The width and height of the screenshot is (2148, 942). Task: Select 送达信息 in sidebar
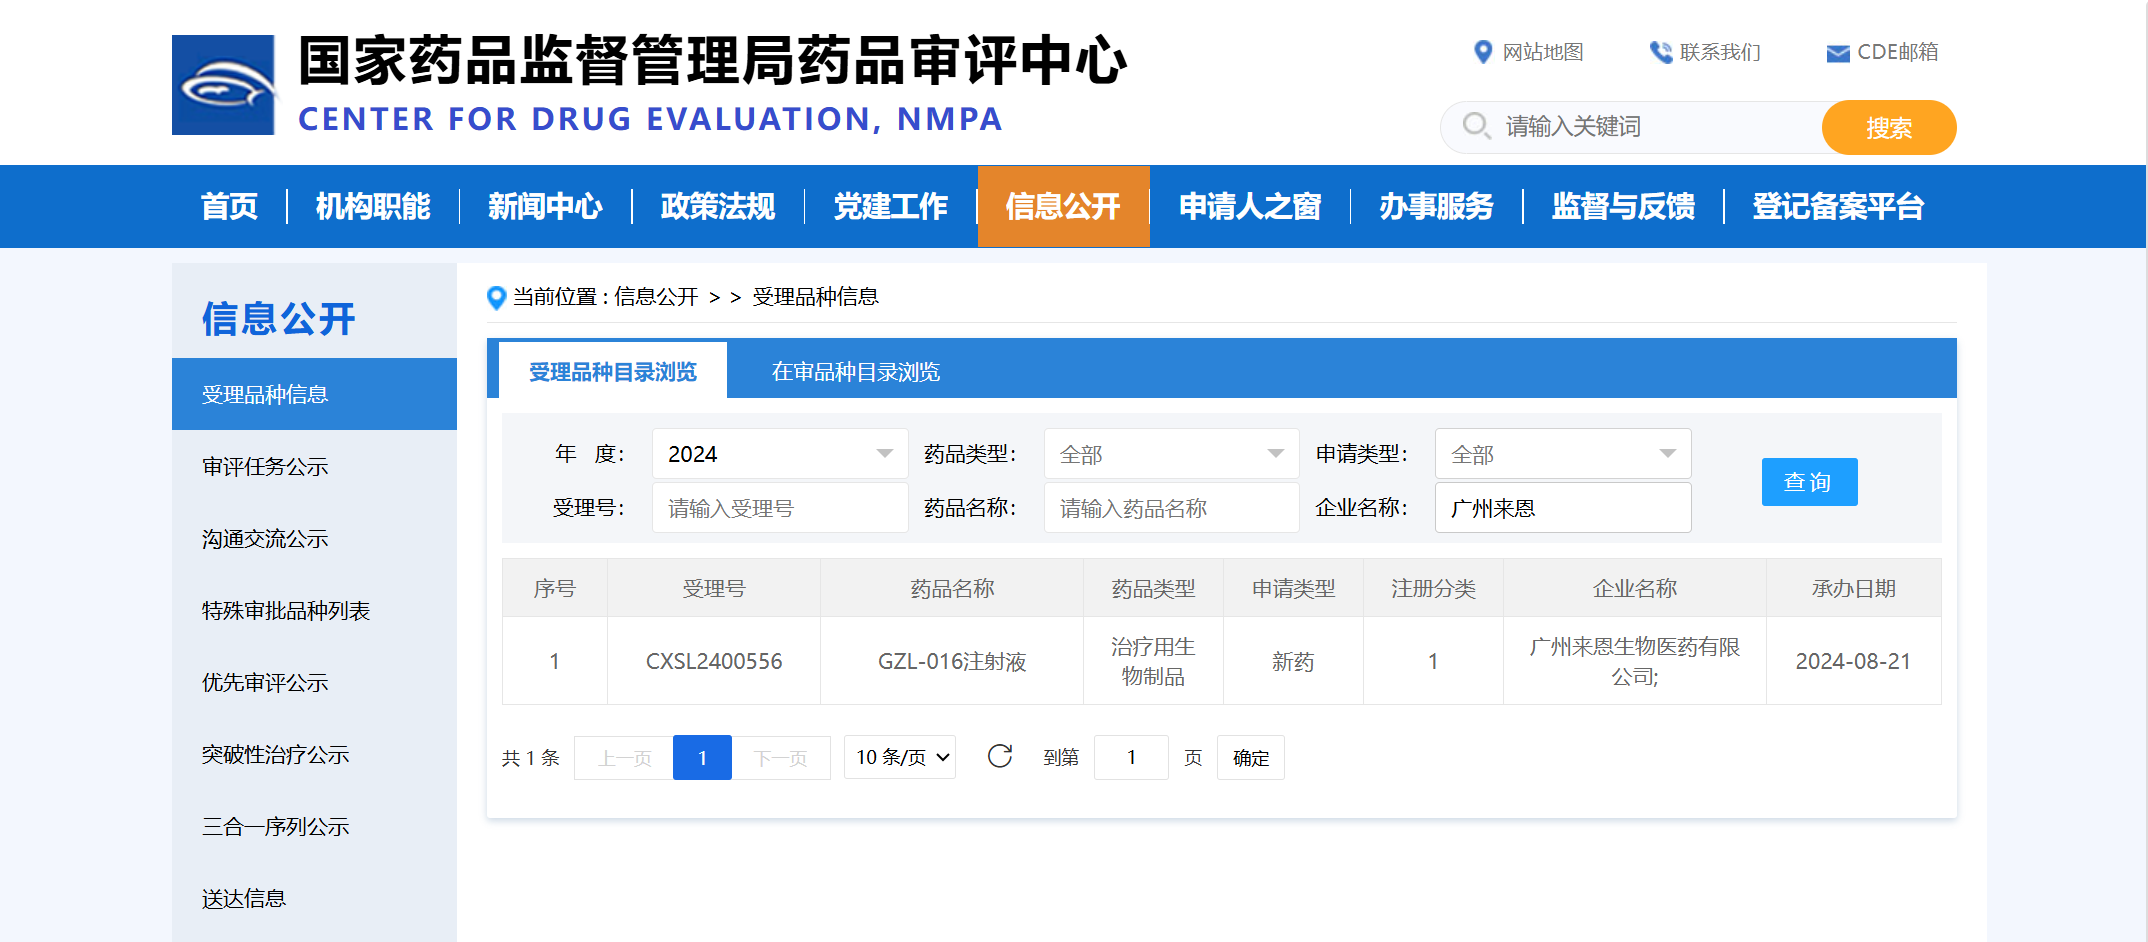click(314, 898)
